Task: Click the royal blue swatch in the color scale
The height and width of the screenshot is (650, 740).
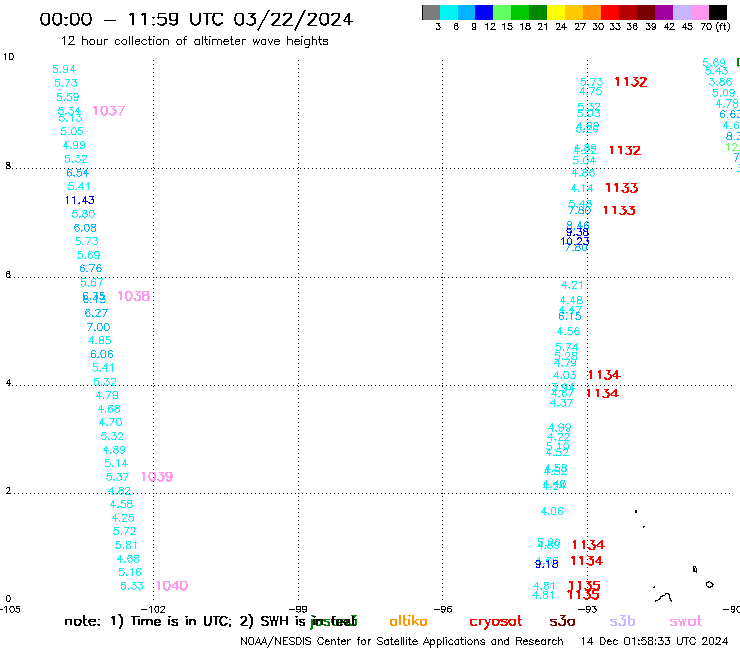Action: pyautogui.click(x=484, y=12)
